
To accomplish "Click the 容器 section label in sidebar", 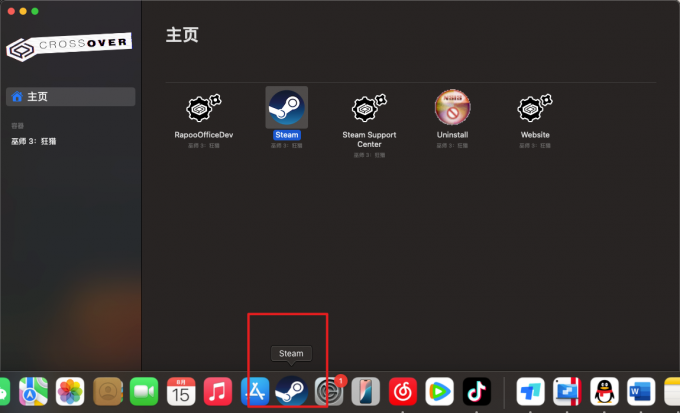I will pos(17,126).
